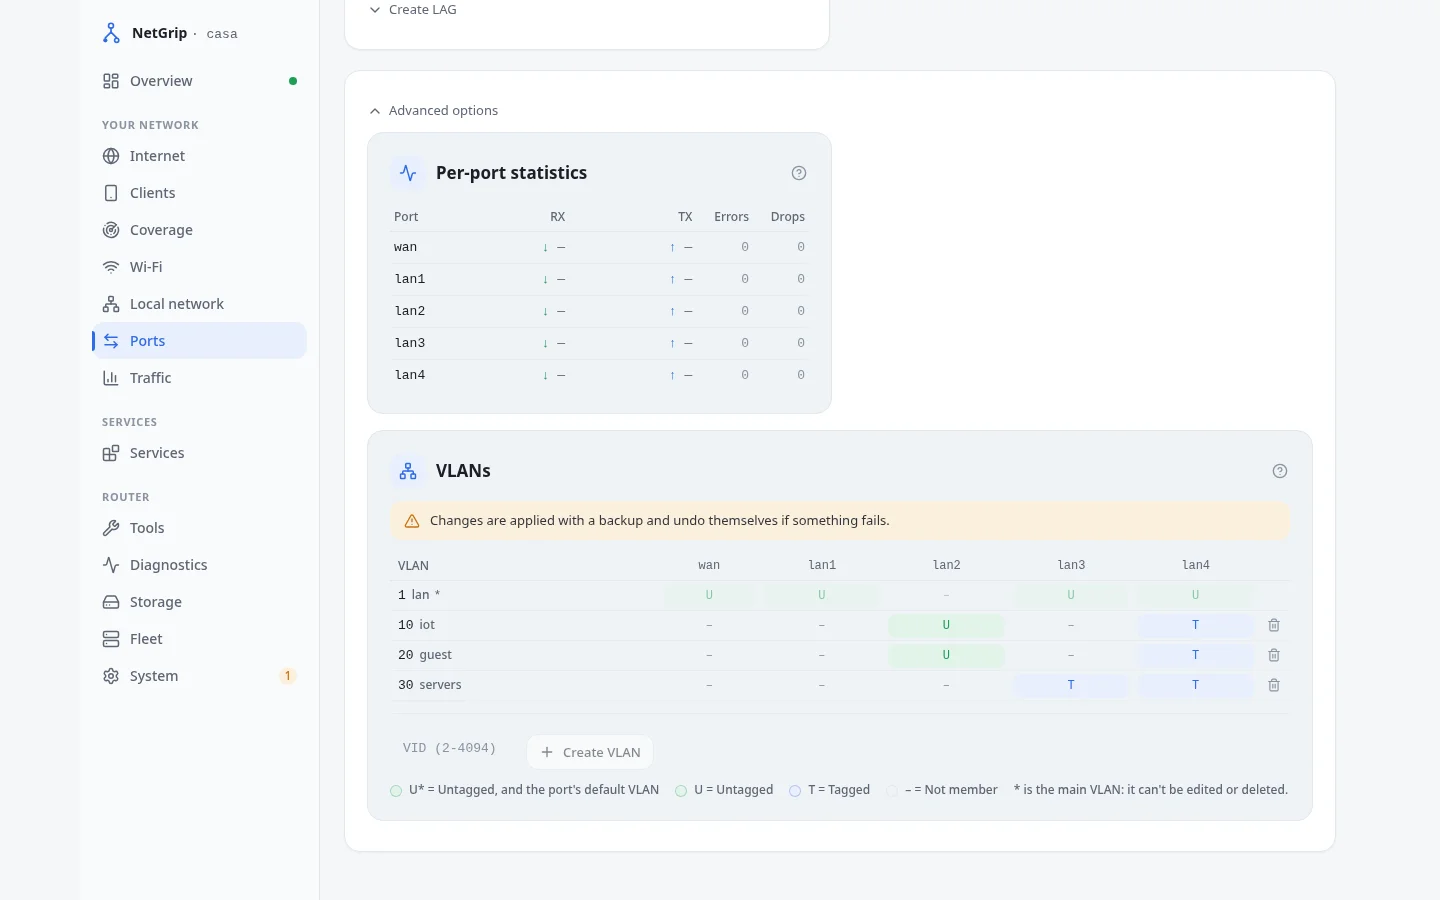Open the Tools page
Screen dimensions: 1440x900
click(199, 528)
